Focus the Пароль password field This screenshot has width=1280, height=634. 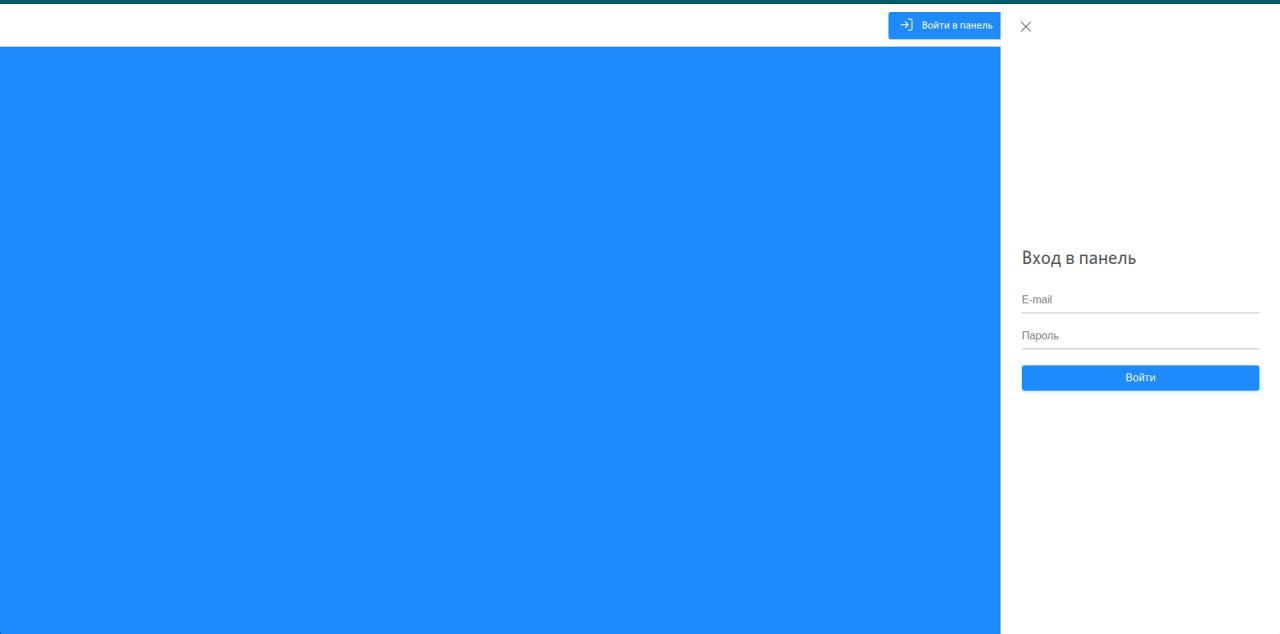coord(1140,336)
